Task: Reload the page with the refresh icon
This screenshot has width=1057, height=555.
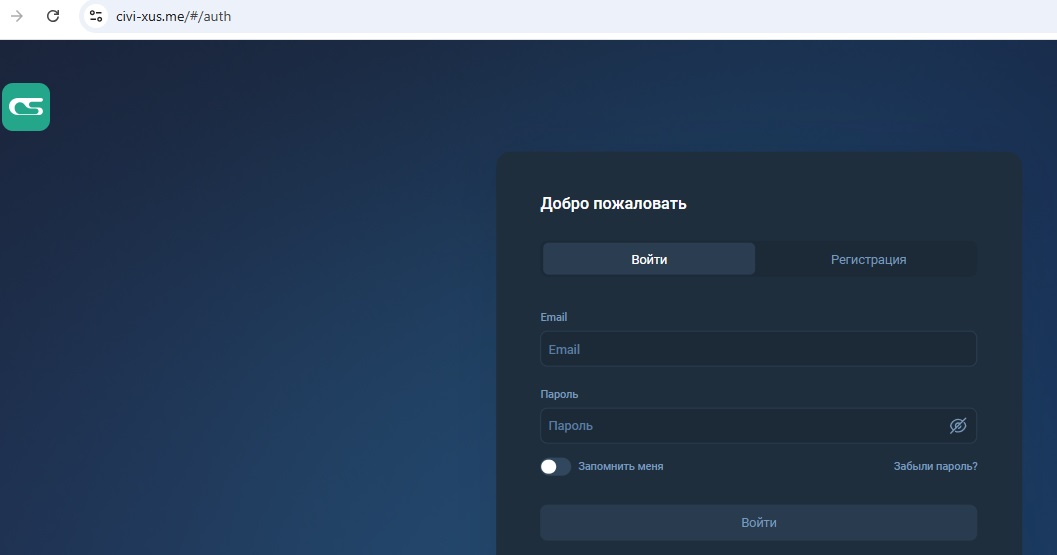Action: 53,16
